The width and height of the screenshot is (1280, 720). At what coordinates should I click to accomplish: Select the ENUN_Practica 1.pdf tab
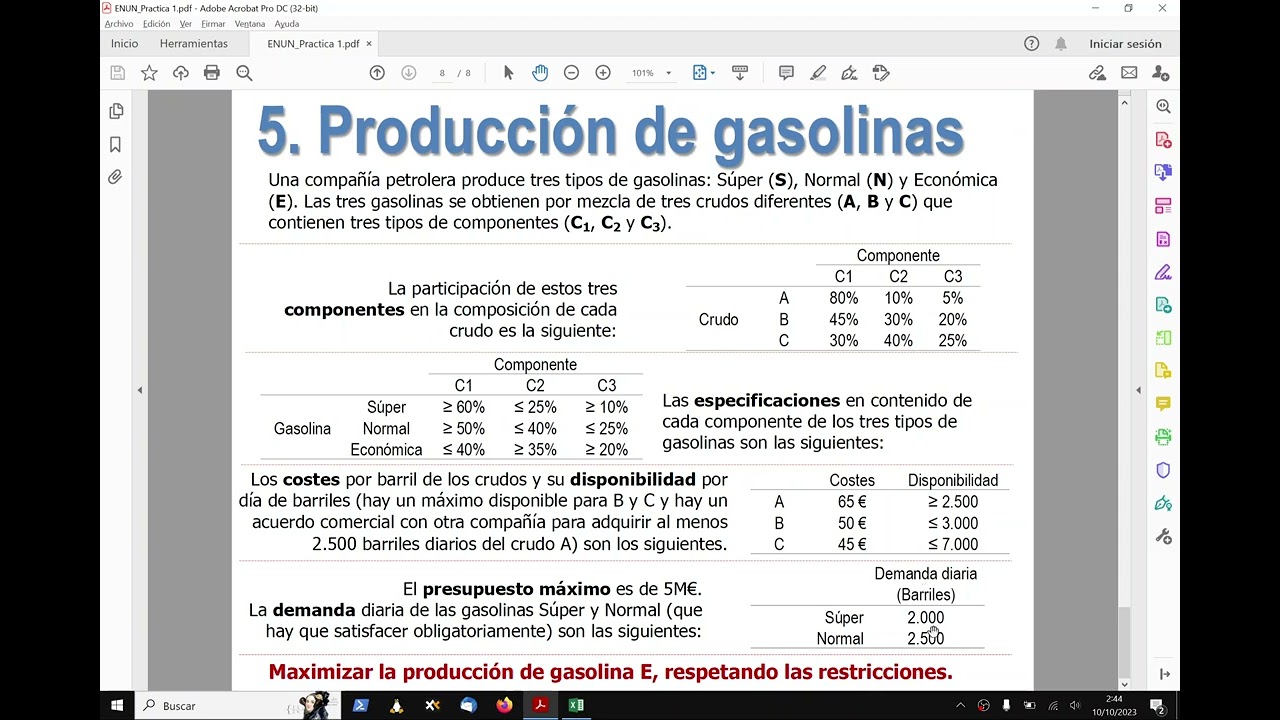[x=312, y=44]
